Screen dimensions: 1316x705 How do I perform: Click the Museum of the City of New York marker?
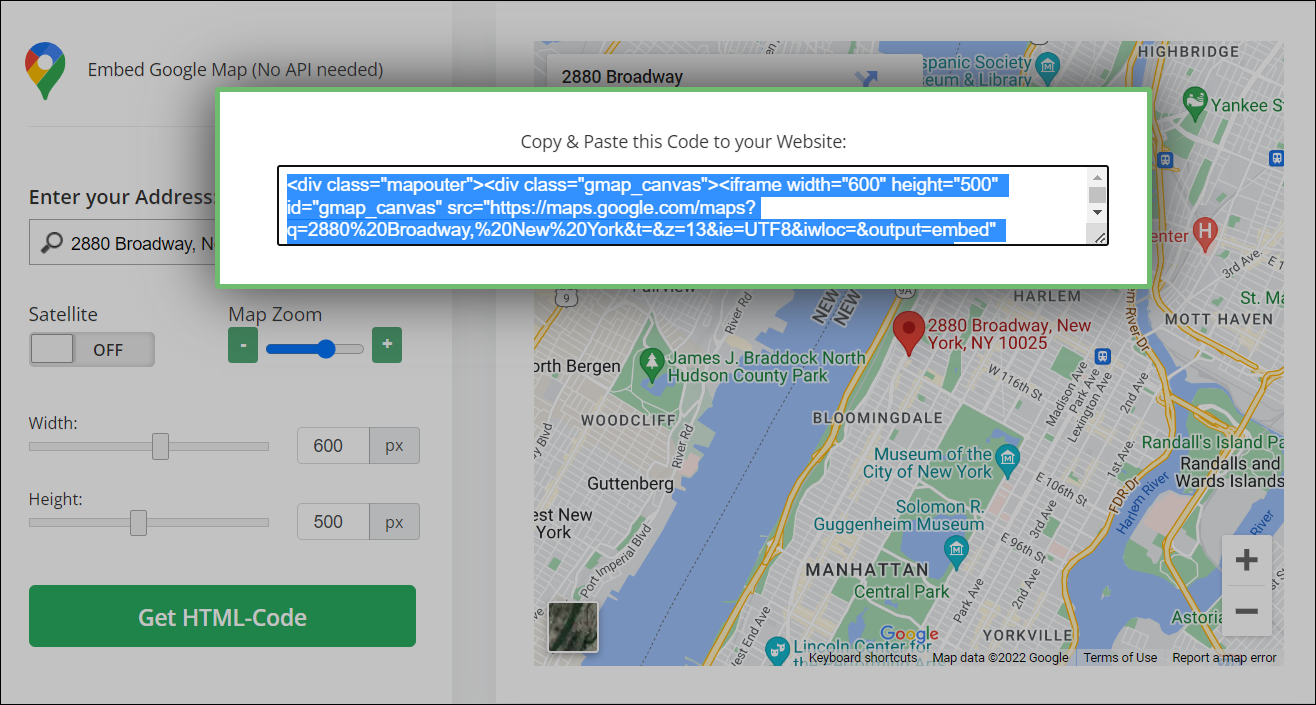[1007, 460]
